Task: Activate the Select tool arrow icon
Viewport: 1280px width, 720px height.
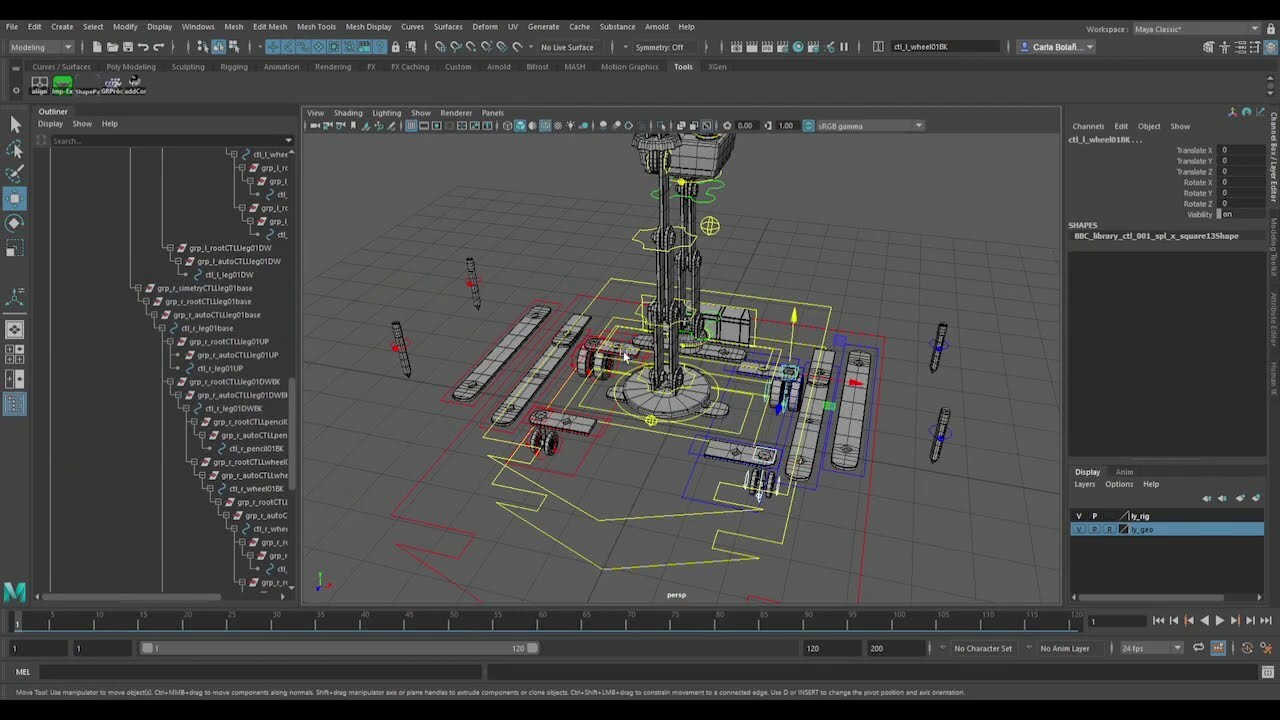Action: point(14,124)
